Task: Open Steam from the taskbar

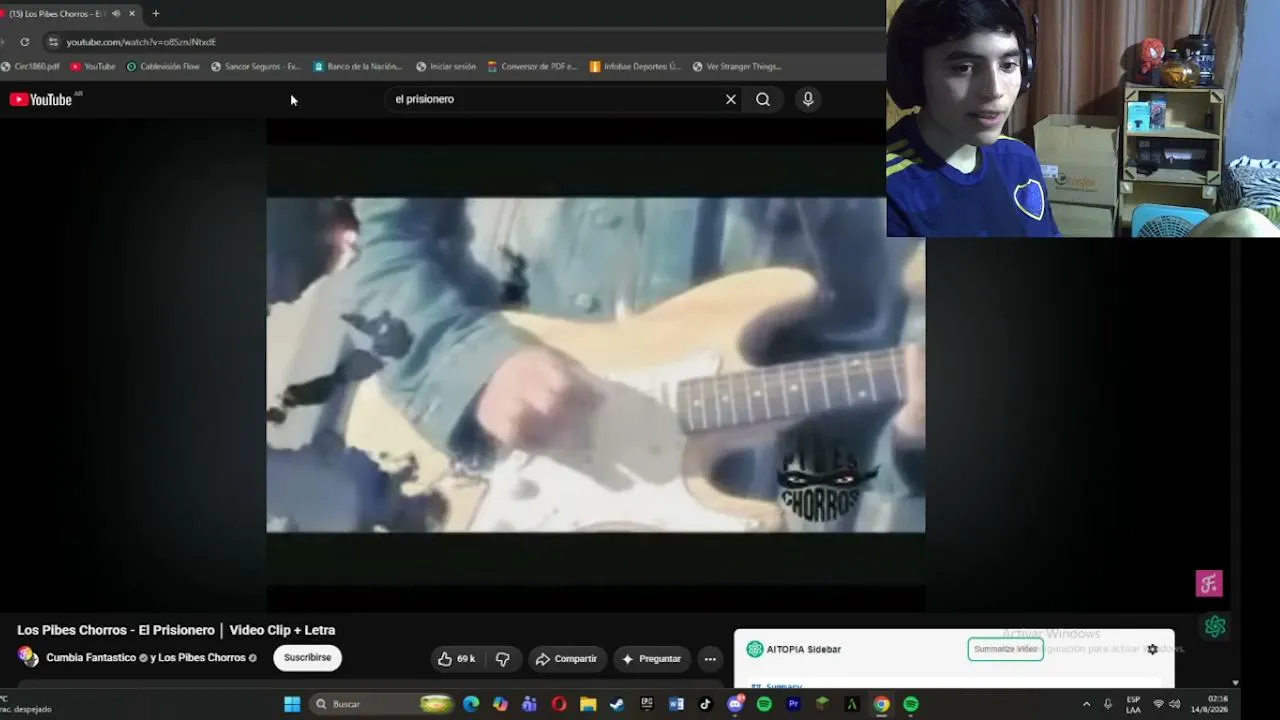Action: [x=617, y=704]
